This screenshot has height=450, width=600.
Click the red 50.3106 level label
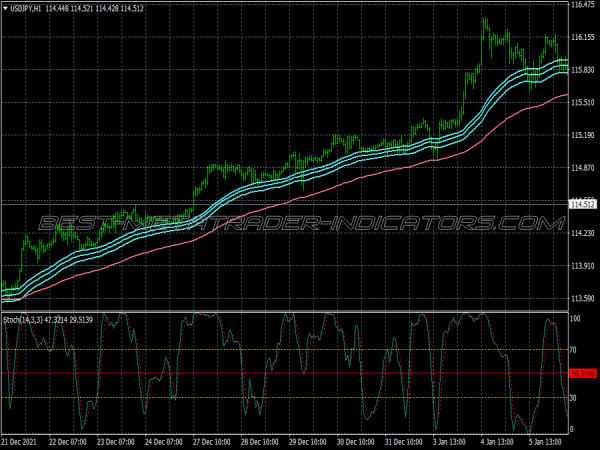pyautogui.click(x=583, y=373)
